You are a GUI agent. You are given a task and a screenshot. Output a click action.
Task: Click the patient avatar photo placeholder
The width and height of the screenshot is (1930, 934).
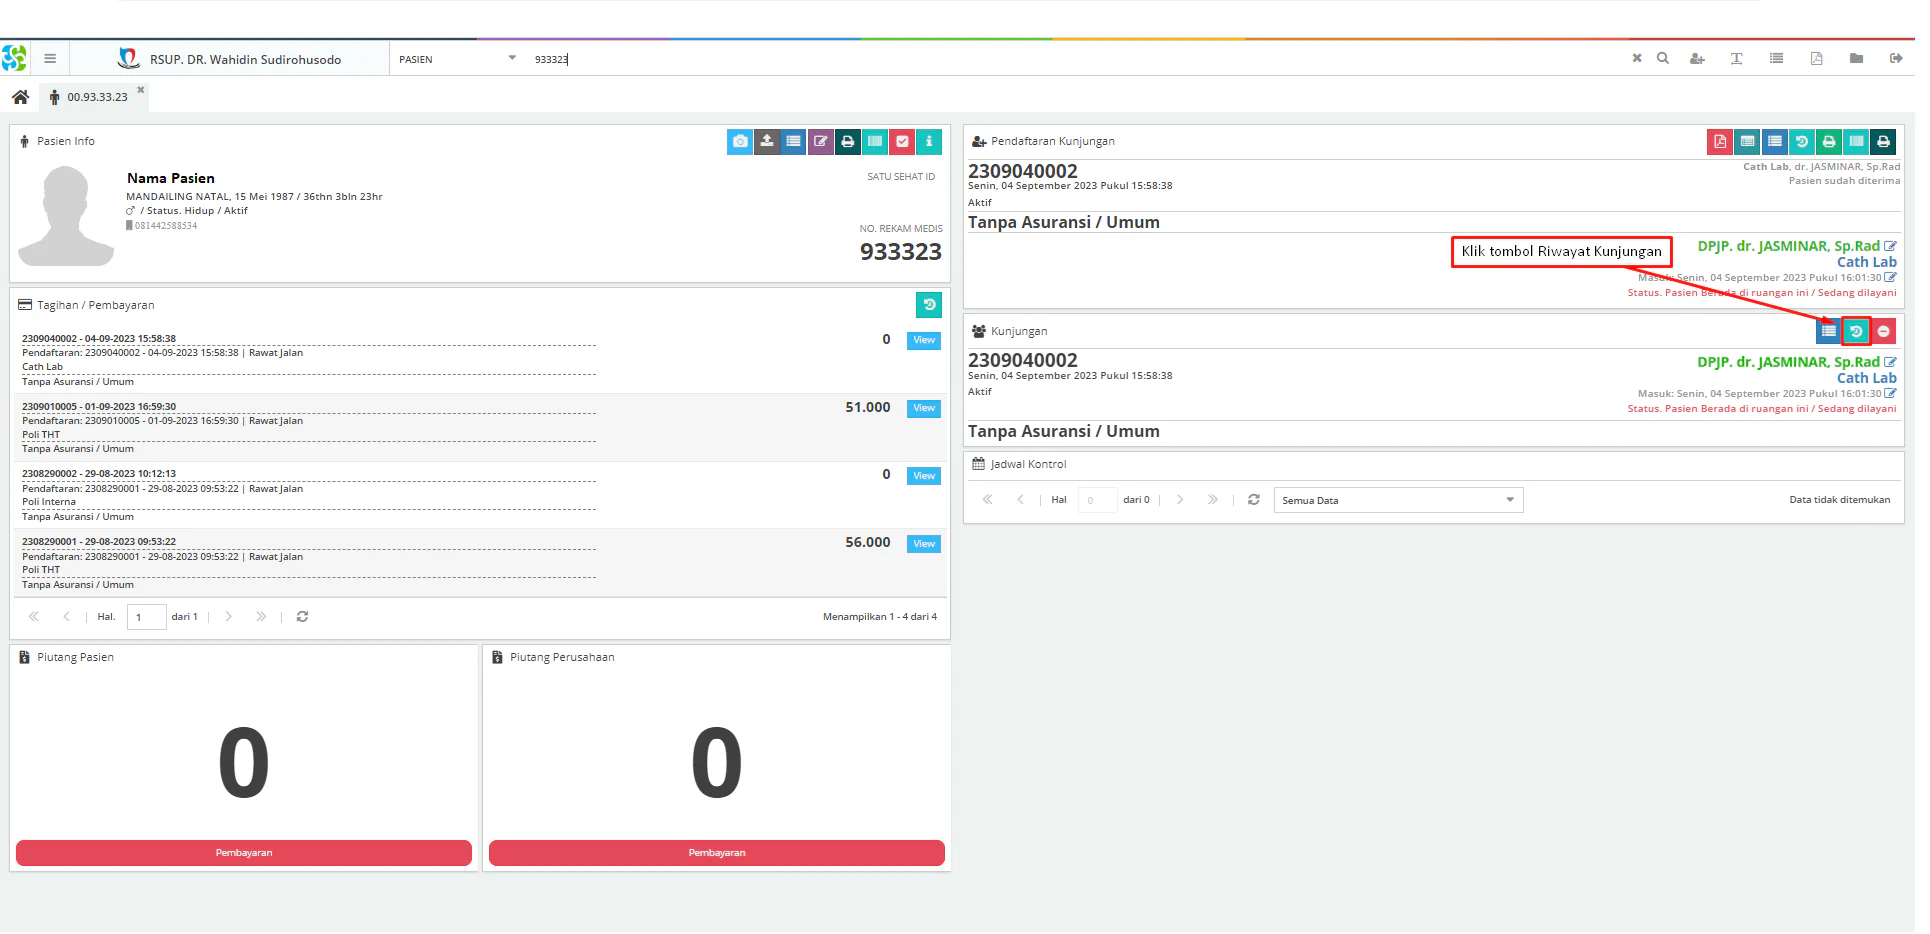66,215
